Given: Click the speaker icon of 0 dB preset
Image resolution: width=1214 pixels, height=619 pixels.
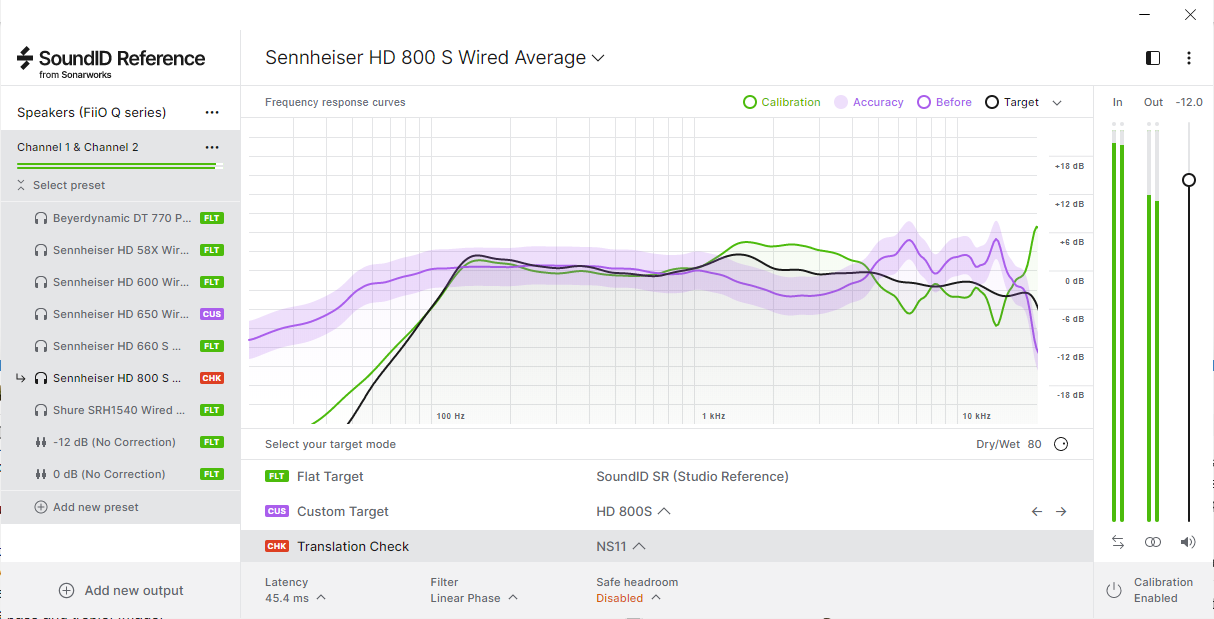Looking at the screenshot, I should 41,474.
